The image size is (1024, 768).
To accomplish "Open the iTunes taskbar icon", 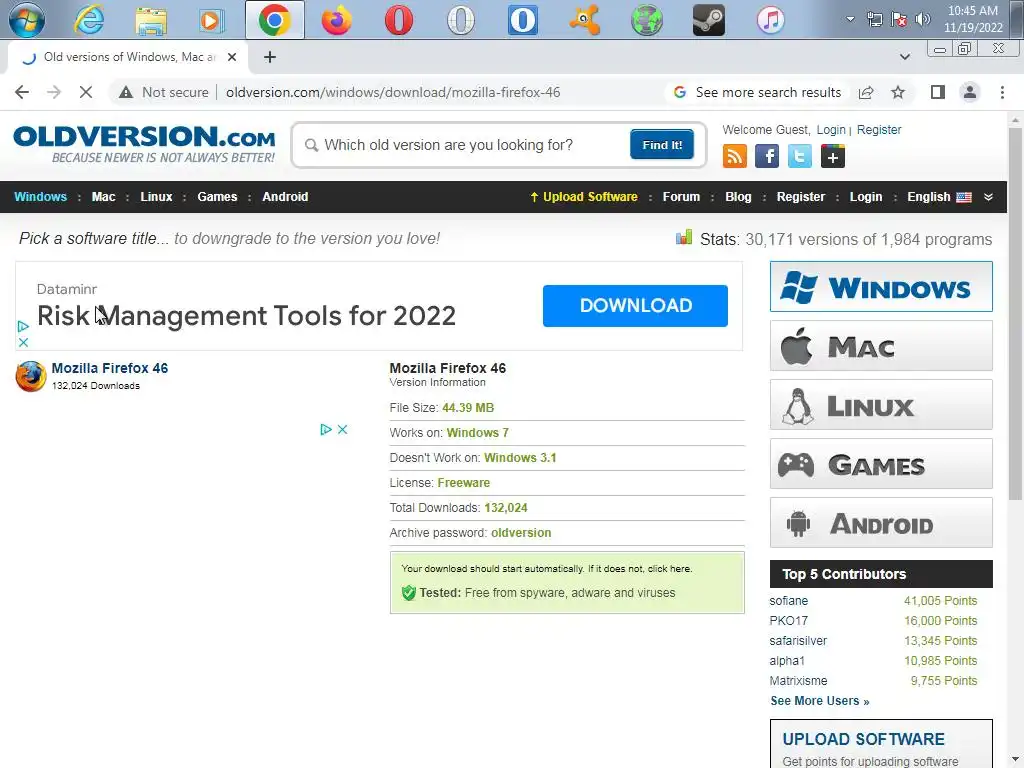I will [x=771, y=20].
